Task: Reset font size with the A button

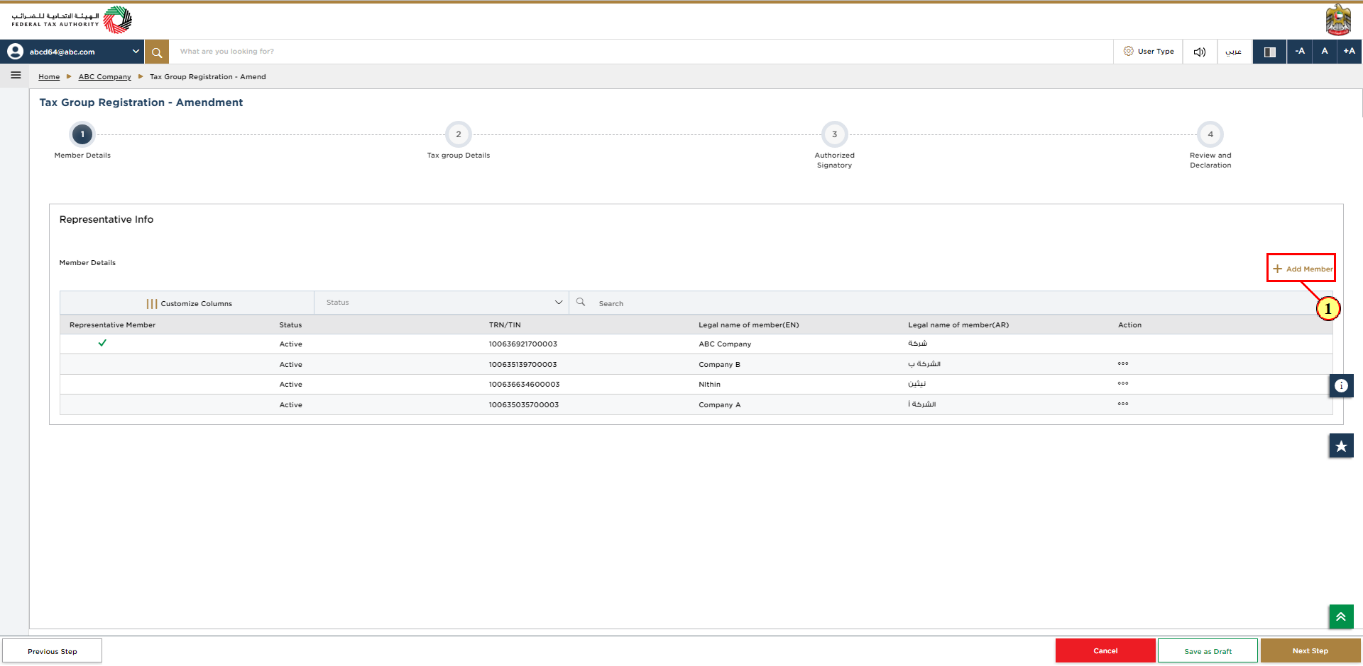Action: (x=1324, y=51)
